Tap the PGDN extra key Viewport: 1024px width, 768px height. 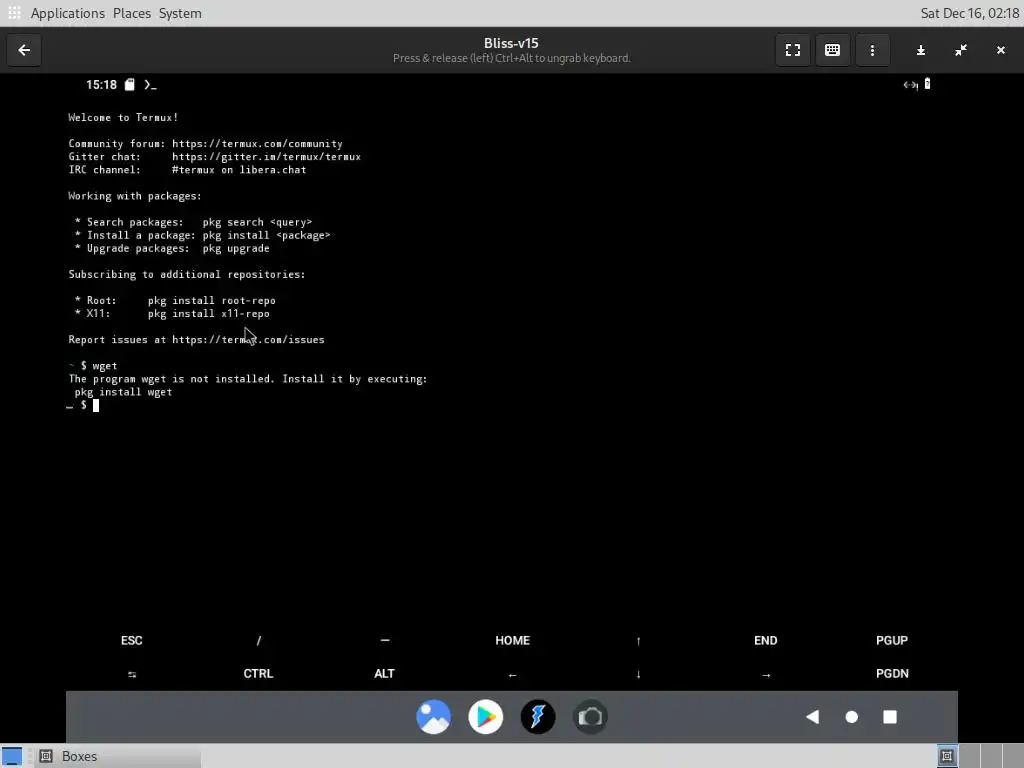coord(892,673)
